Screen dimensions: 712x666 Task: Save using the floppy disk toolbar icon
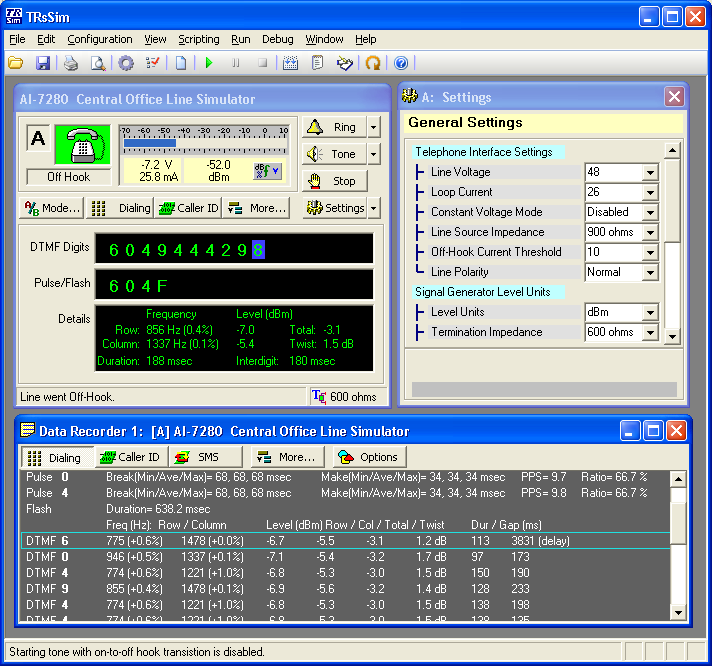click(x=43, y=63)
